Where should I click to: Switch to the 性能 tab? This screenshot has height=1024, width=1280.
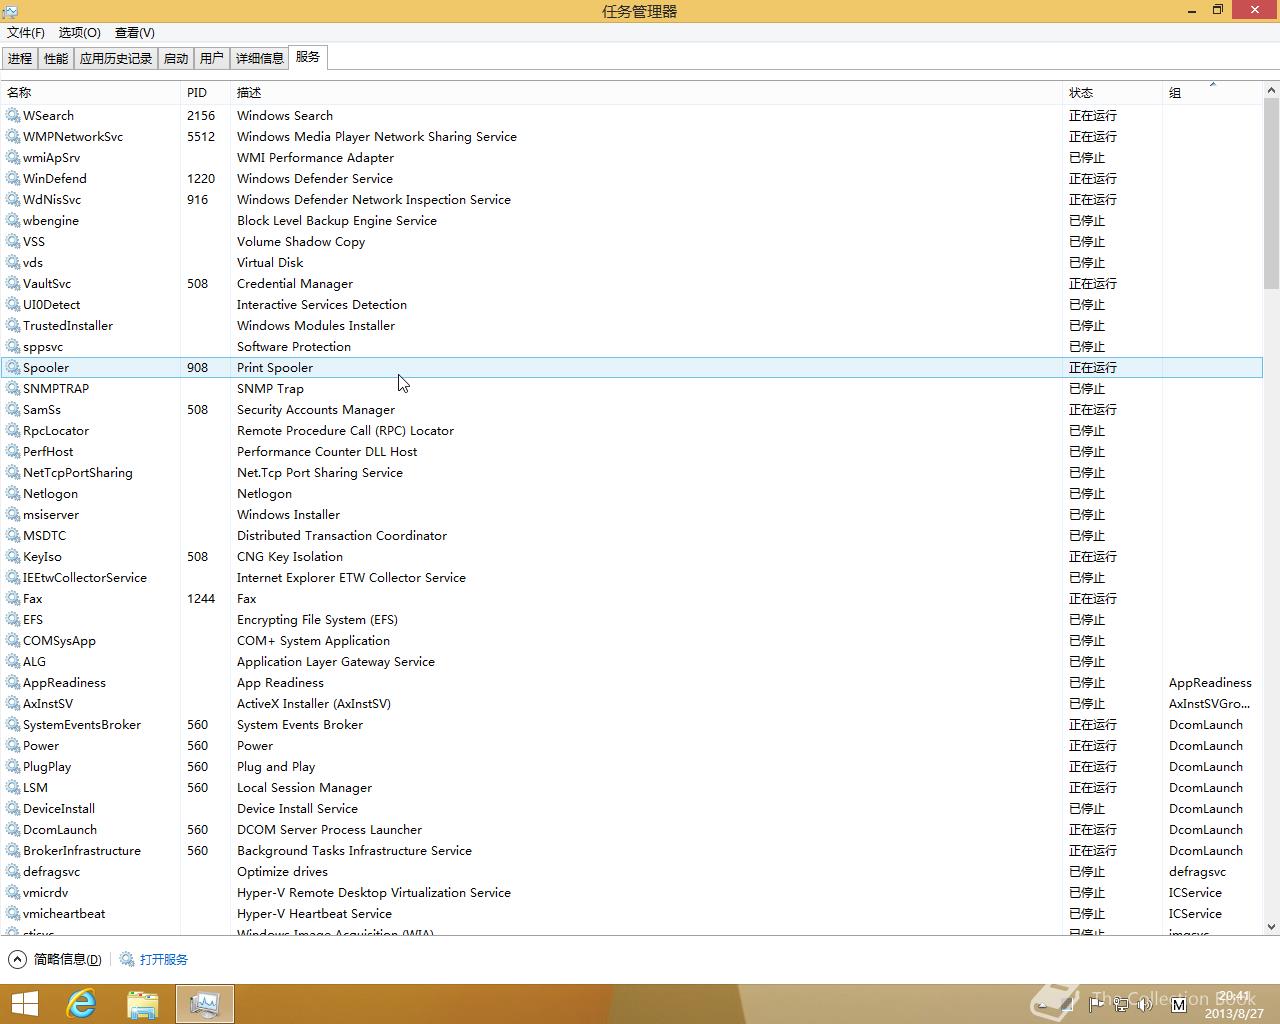pos(56,59)
